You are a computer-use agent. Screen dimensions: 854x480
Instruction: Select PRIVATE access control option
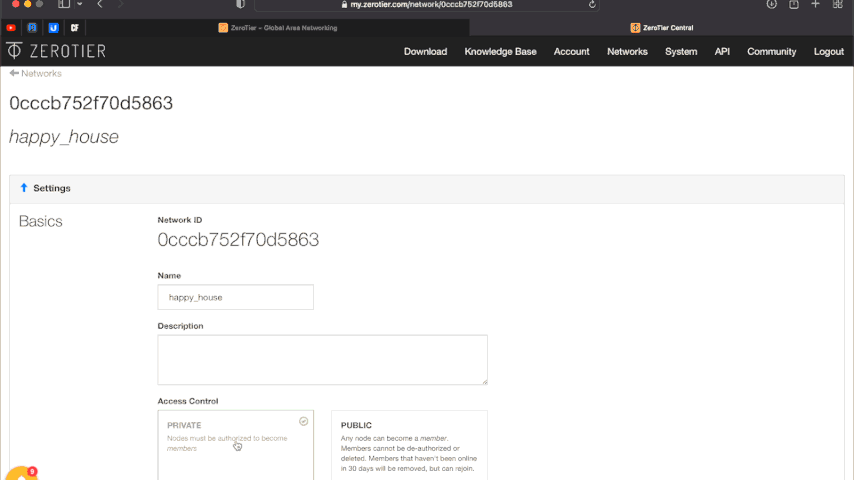pyautogui.click(x=235, y=445)
